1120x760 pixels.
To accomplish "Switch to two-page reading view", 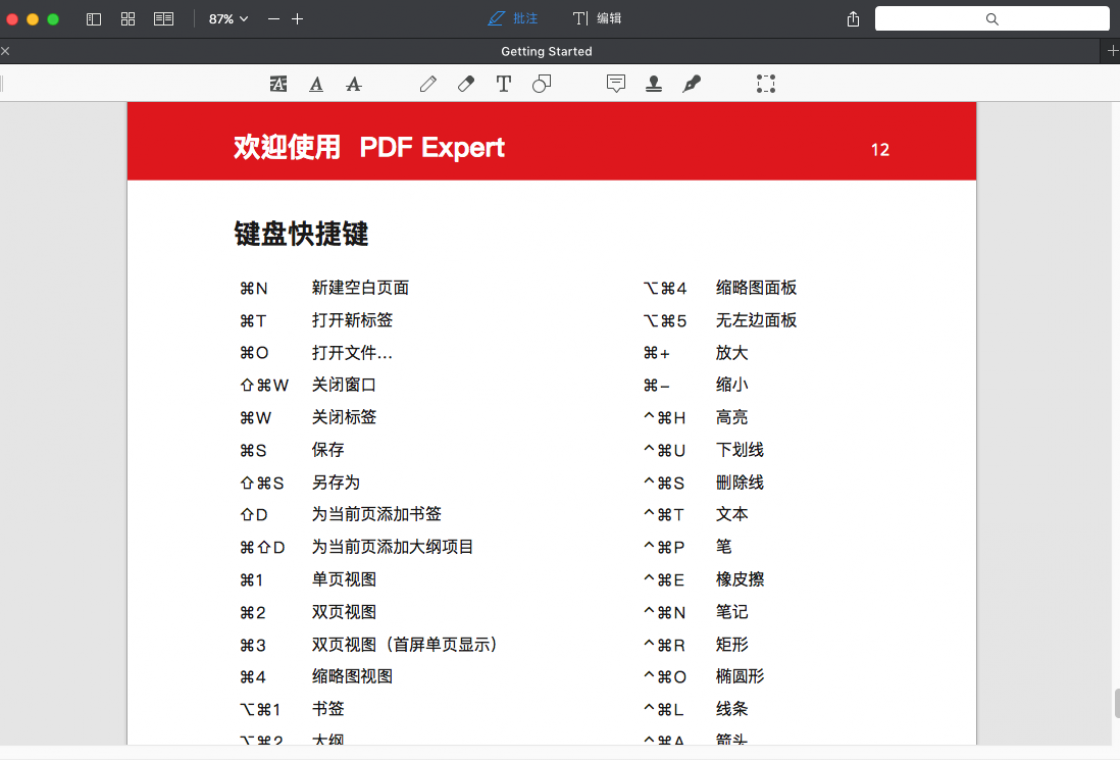I will tap(164, 19).
